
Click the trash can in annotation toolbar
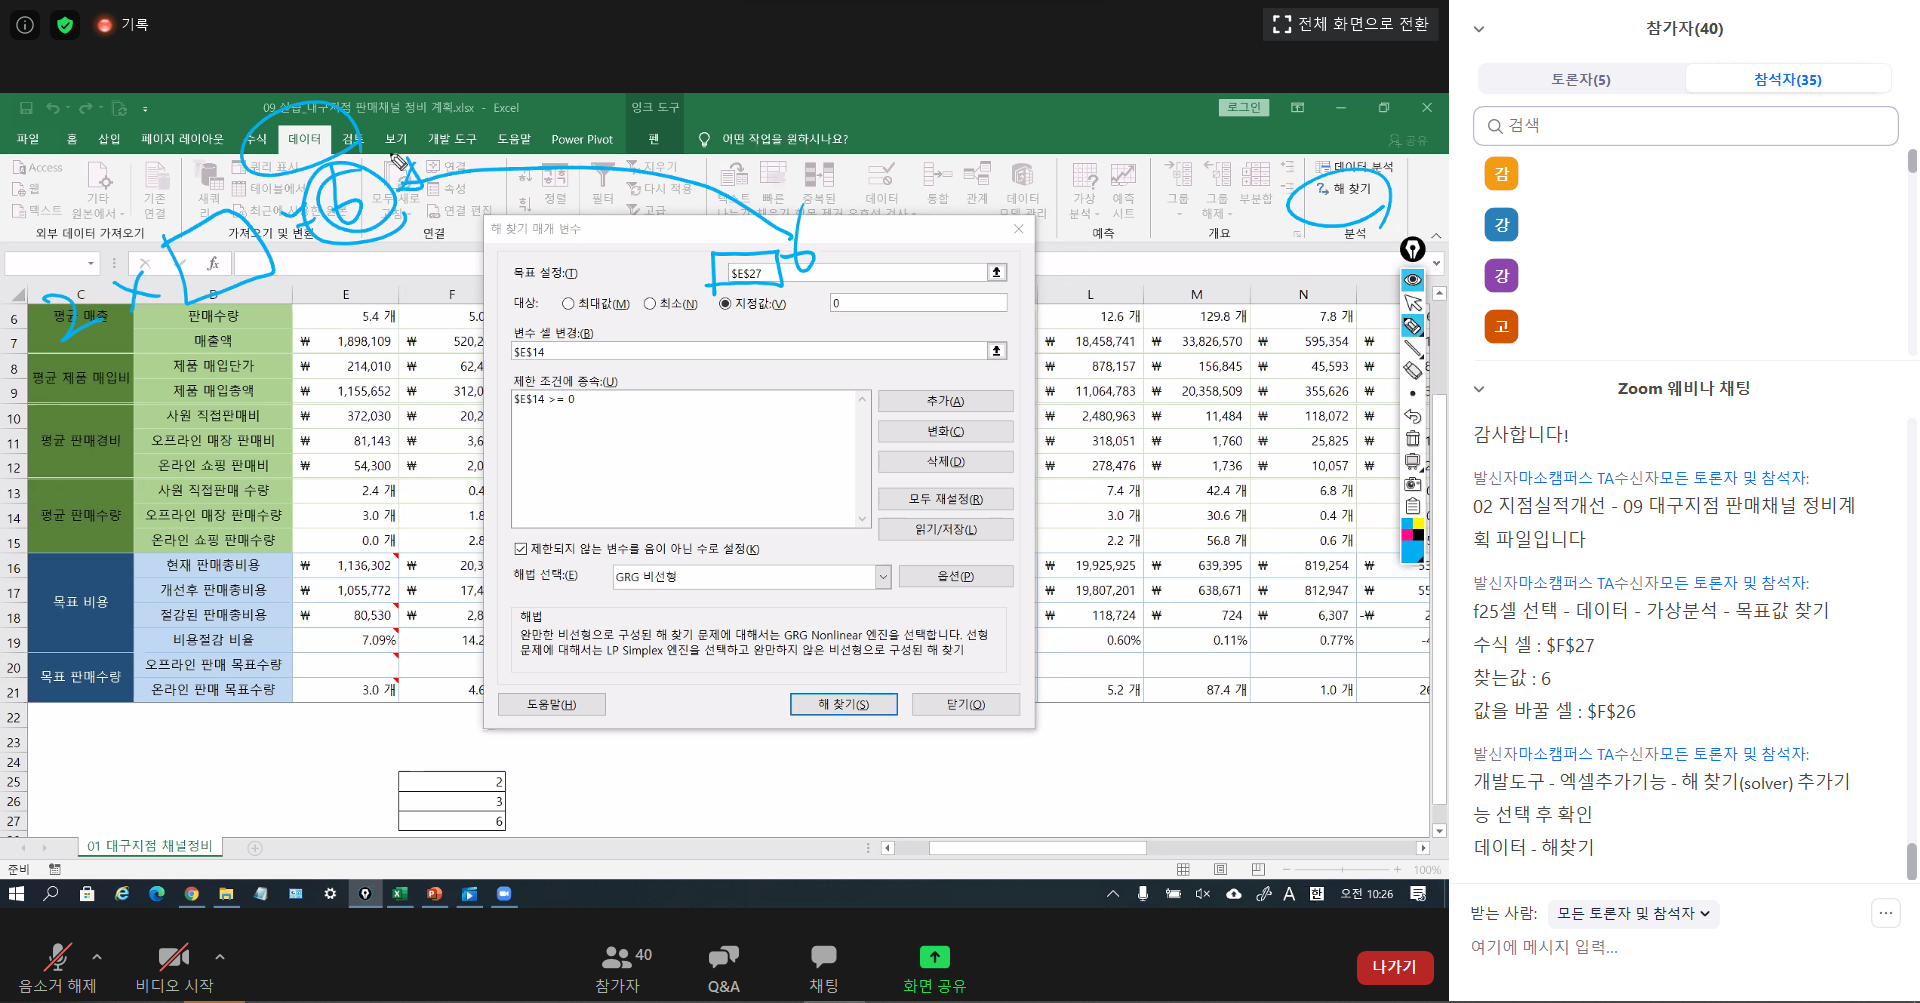click(x=1412, y=439)
